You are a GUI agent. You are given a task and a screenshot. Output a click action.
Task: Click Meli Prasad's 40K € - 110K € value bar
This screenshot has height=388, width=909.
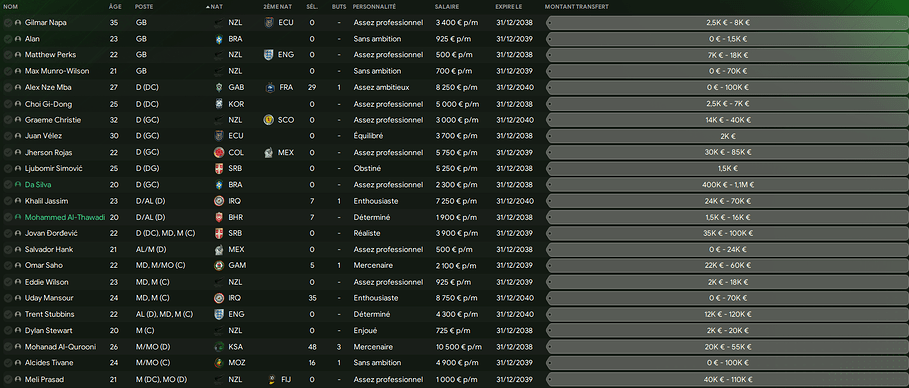pyautogui.click(x=728, y=379)
